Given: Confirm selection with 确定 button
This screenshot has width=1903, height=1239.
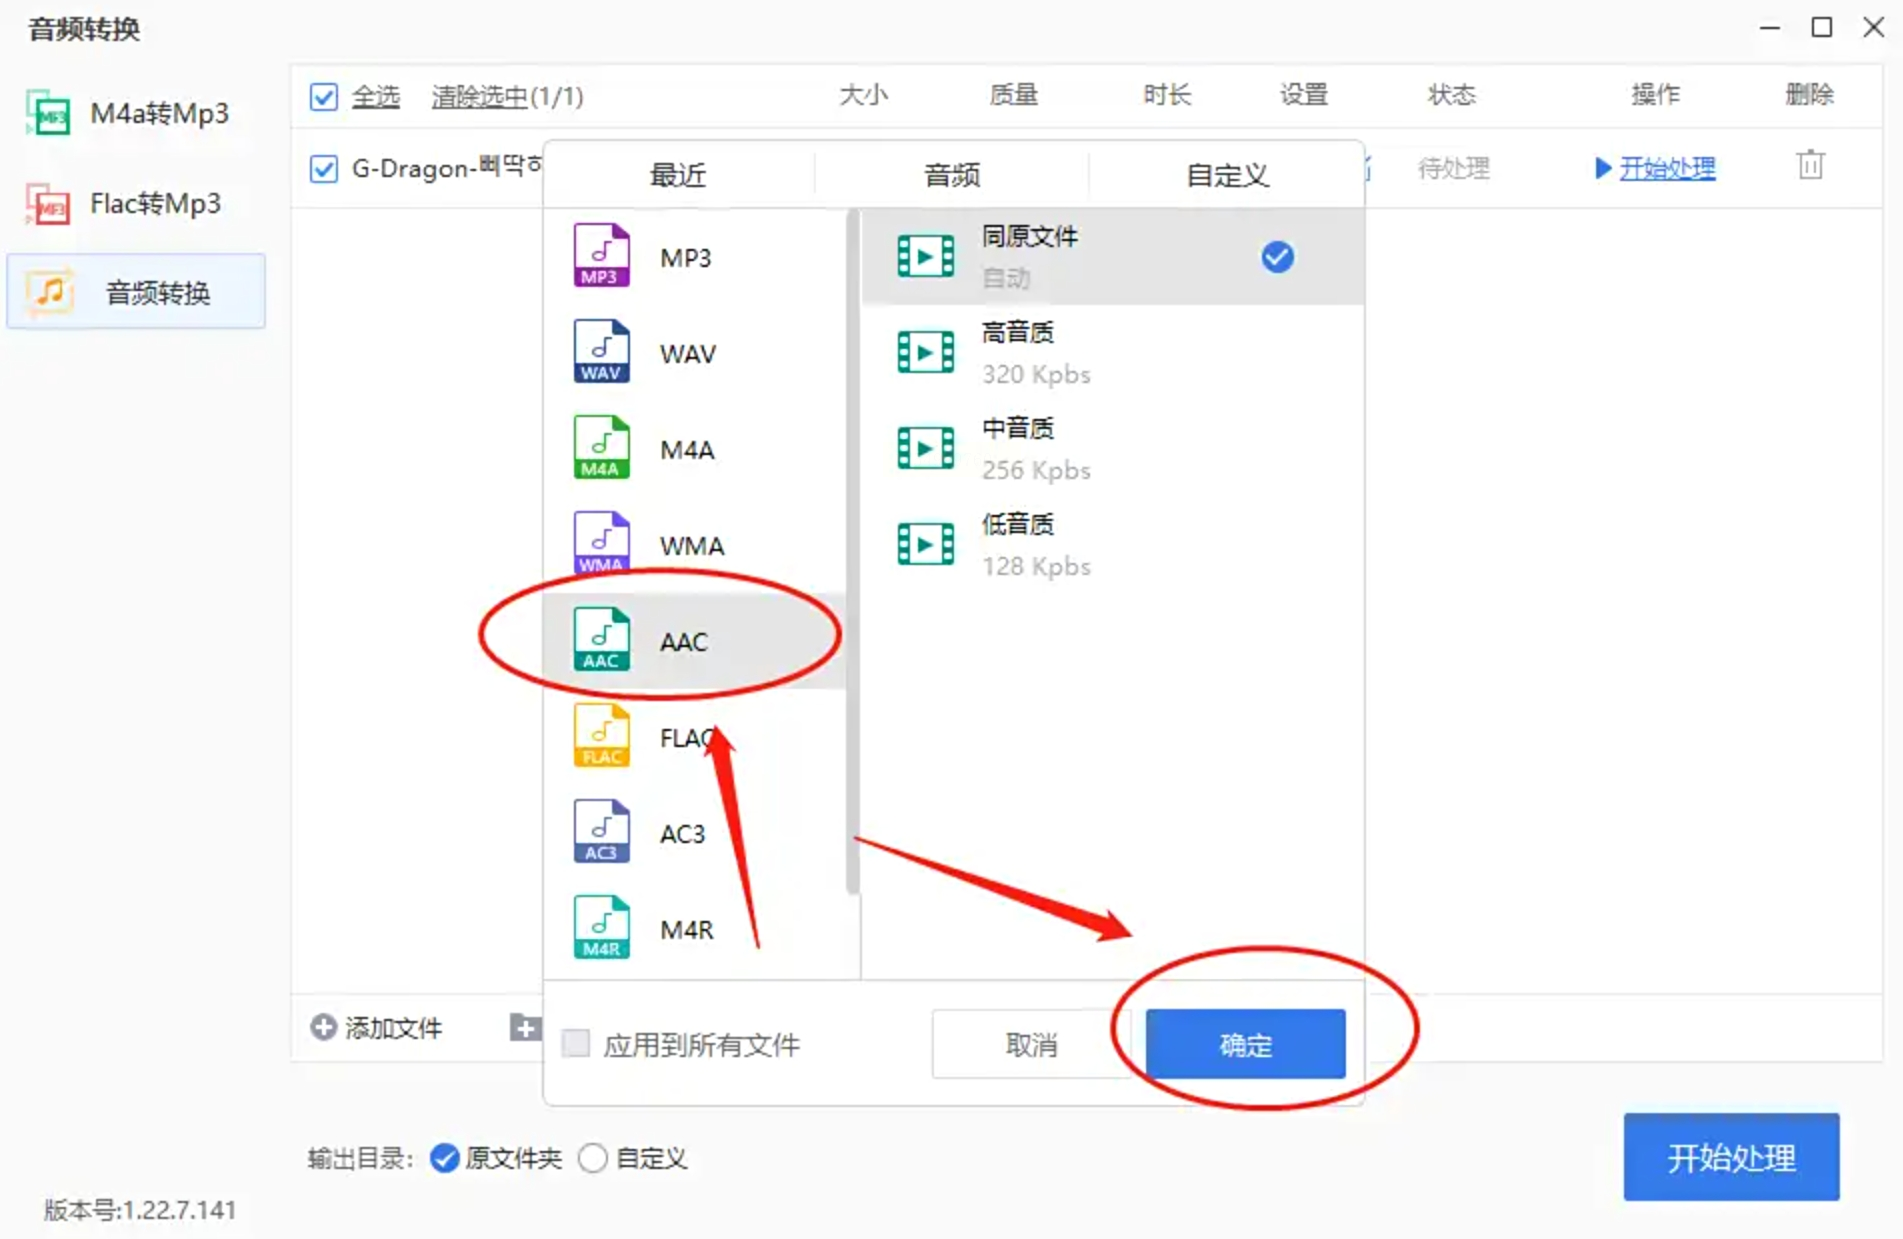Looking at the screenshot, I should pyautogui.click(x=1245, y=1044).
